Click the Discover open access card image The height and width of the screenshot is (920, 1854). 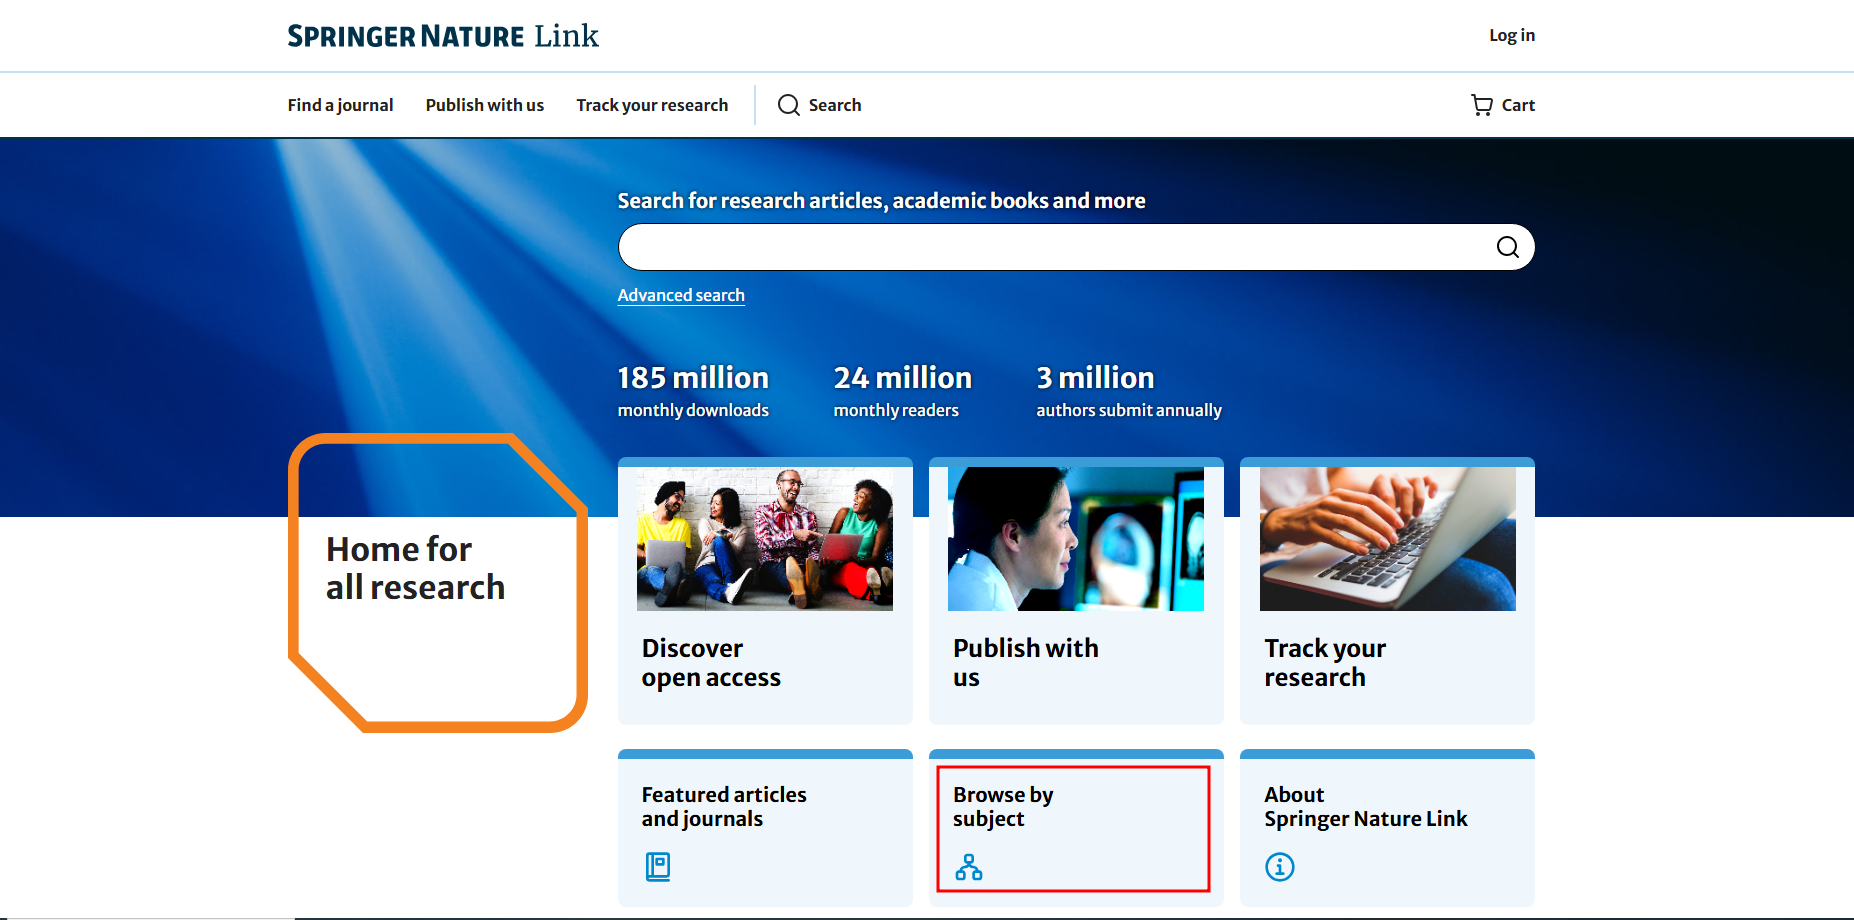[x=765, y=539]
